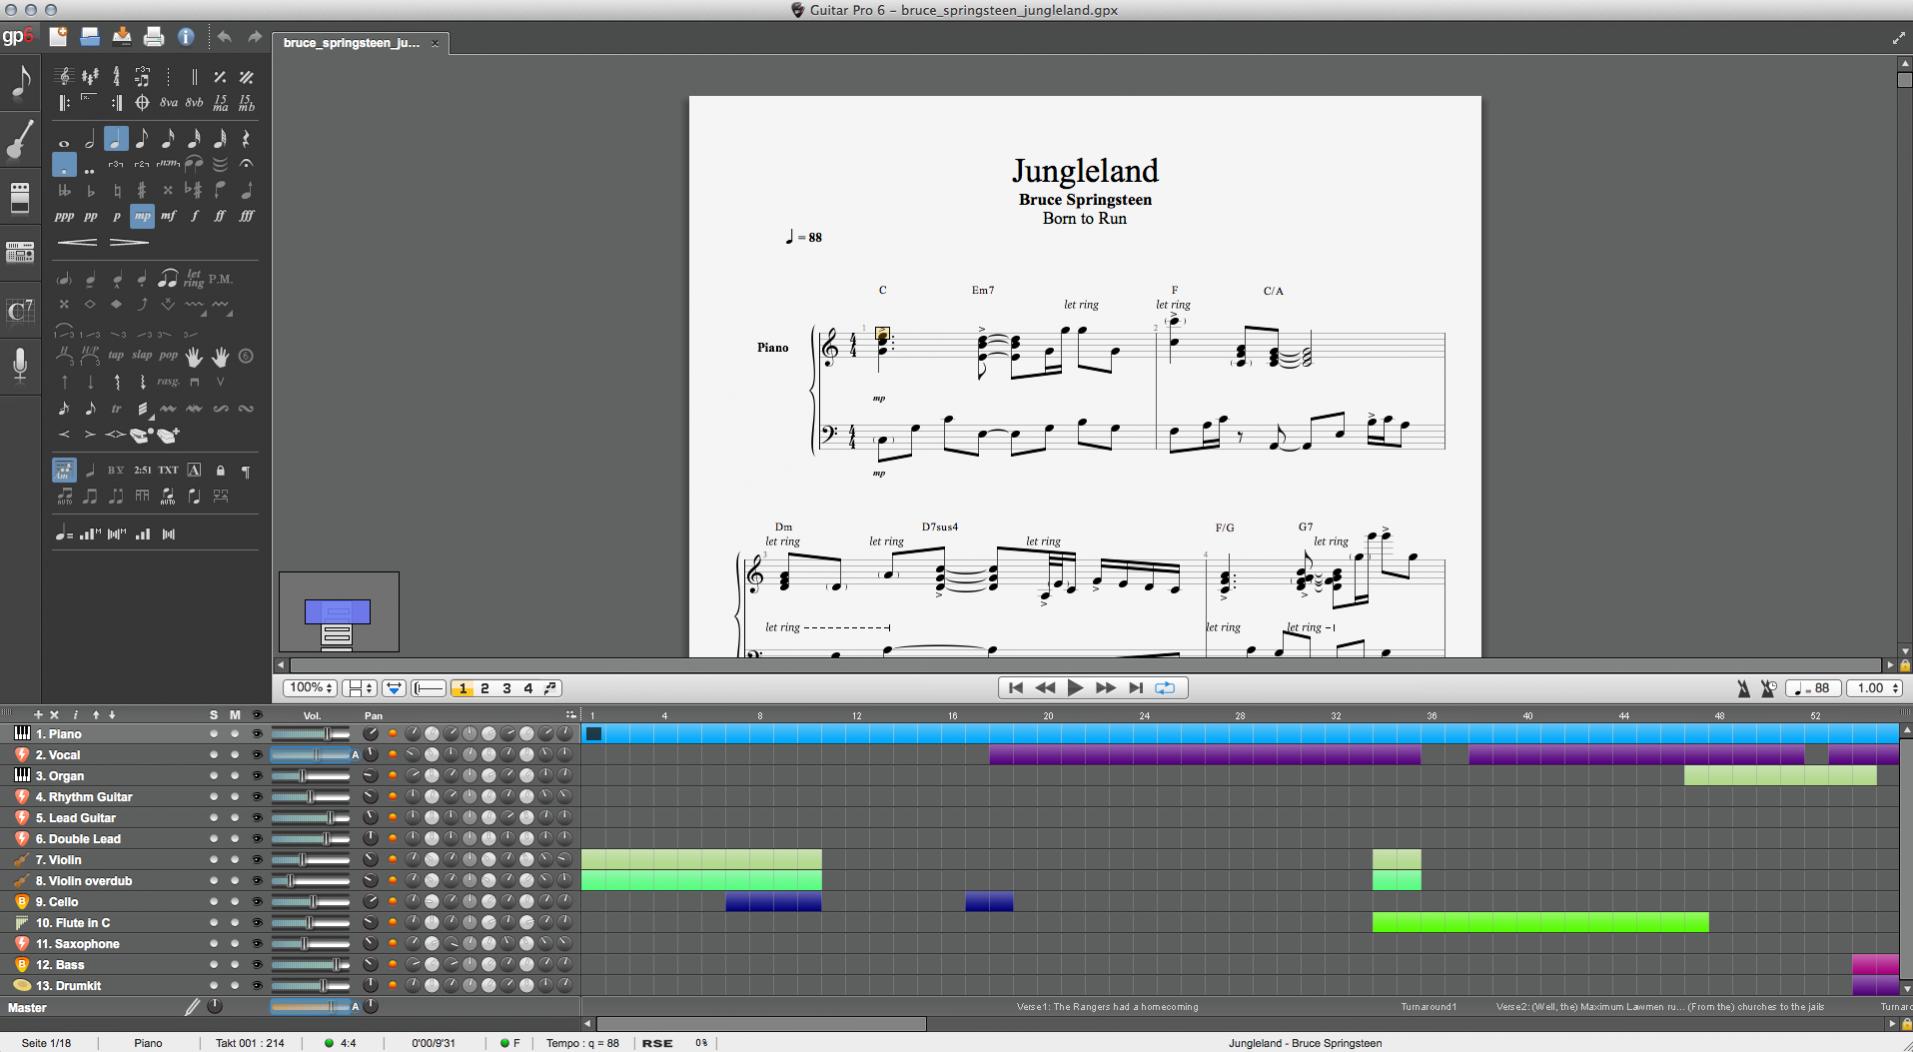The height and width of the screenshot is (1052, 1913).
Task: Open the page layout dropdown
Action: click(x=359, y=688)
